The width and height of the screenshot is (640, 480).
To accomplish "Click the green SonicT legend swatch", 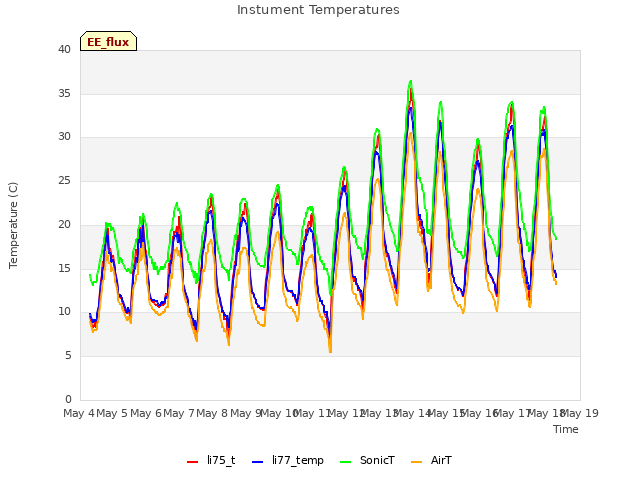I will pyautogui.click(x=345, y=461).
